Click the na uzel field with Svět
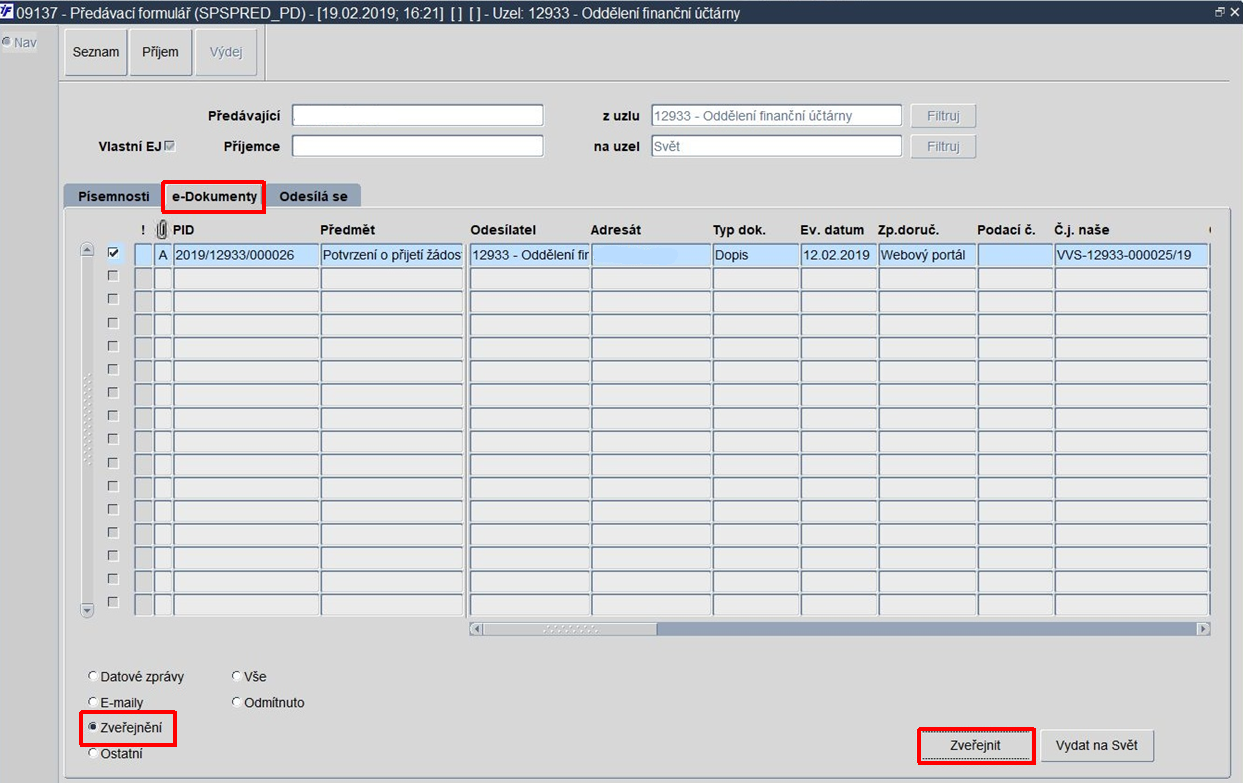The height and width of the screenshot is (783, 1243). (776, 146)
